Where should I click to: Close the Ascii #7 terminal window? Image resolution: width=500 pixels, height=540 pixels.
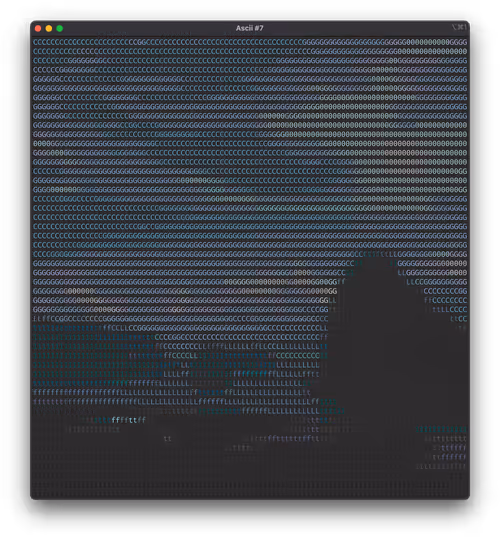(38, 29)
